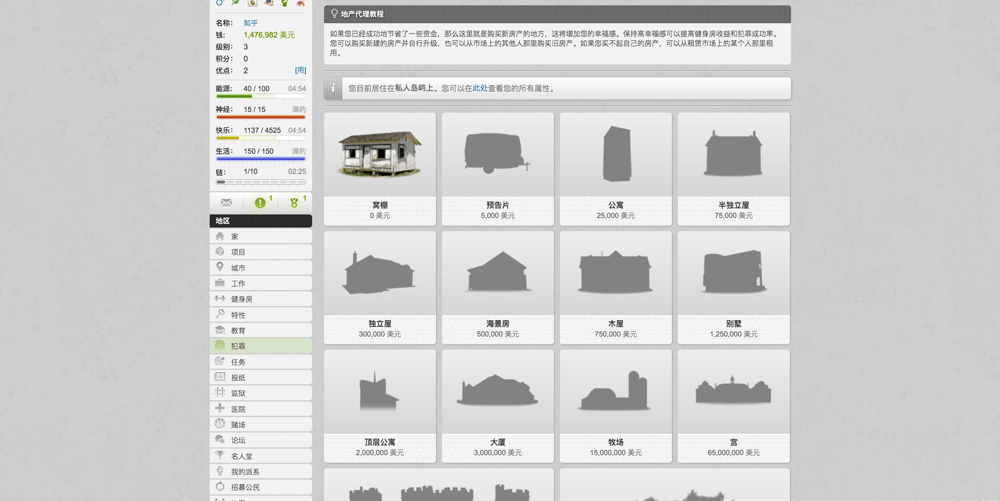Screen dimensions: 1000x501
Task: Click the energy value 40 / 100
Action: (256, 89)
